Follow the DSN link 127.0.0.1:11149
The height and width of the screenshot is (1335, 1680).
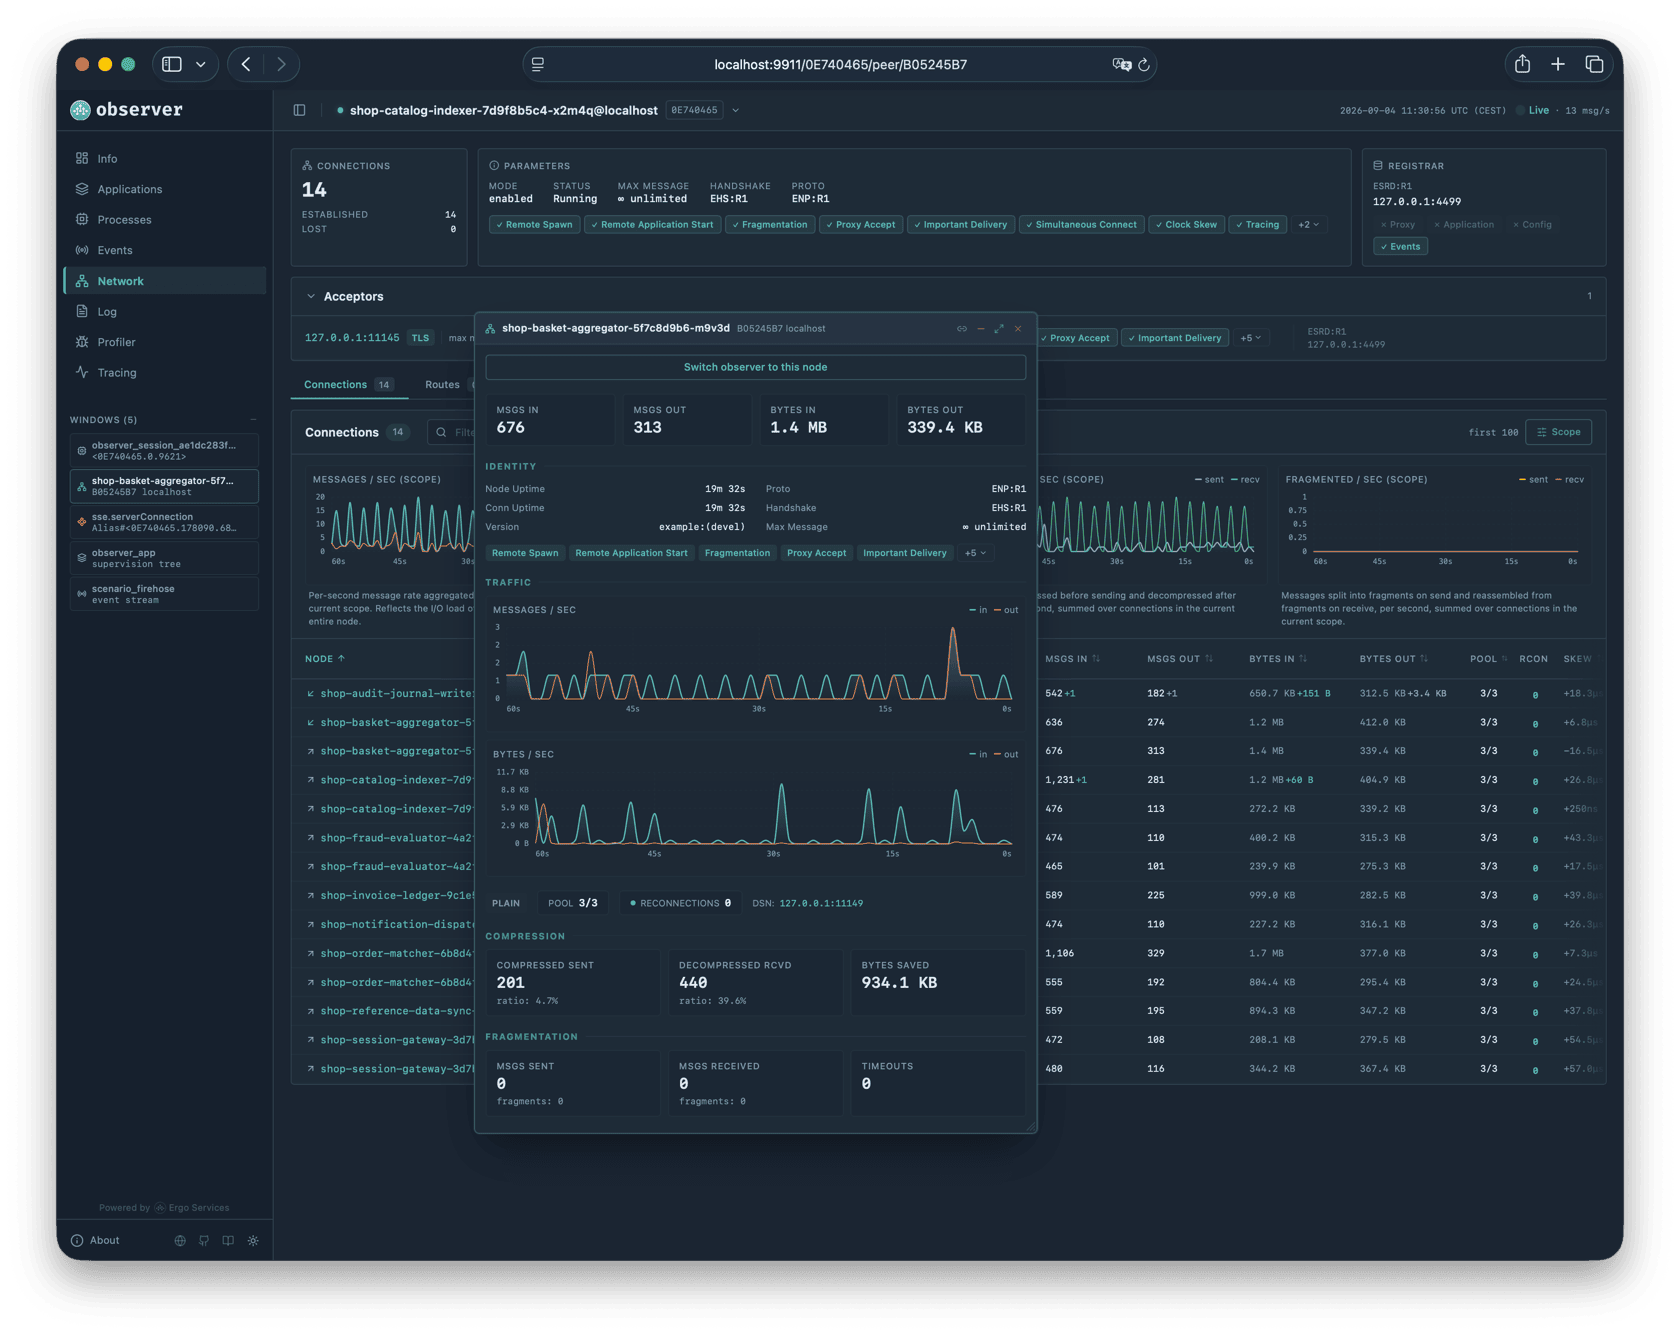coord(821,904)
